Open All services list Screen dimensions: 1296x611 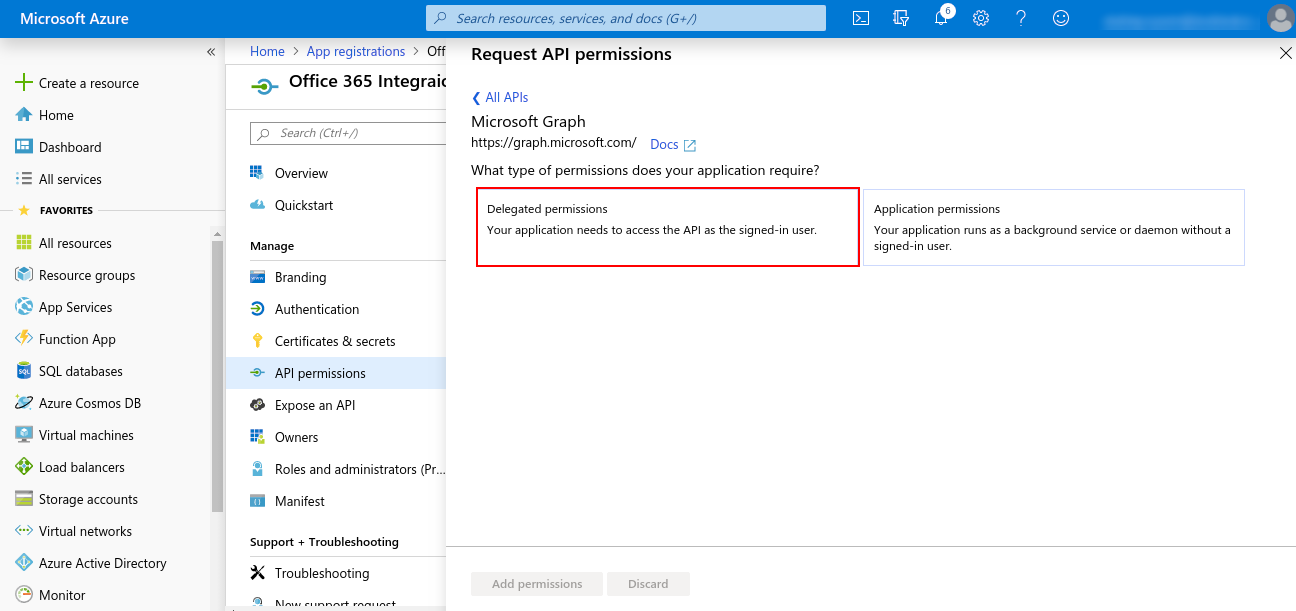click(x=69, y=179)
